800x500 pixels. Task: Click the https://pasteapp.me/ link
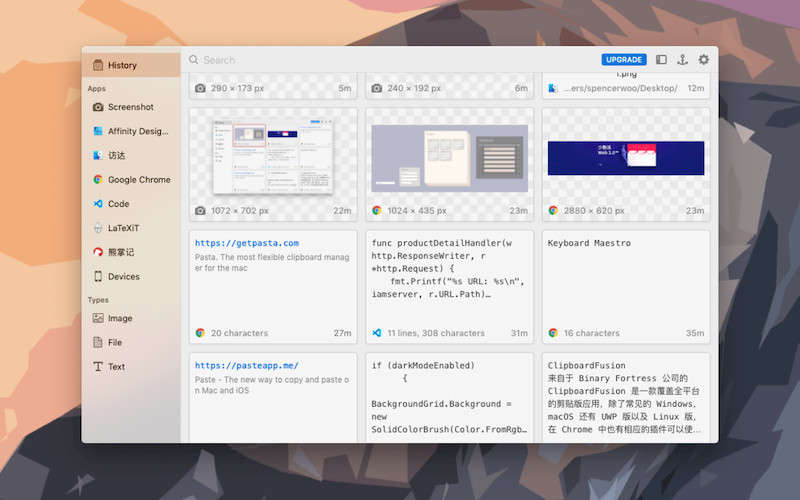(247, 365)
